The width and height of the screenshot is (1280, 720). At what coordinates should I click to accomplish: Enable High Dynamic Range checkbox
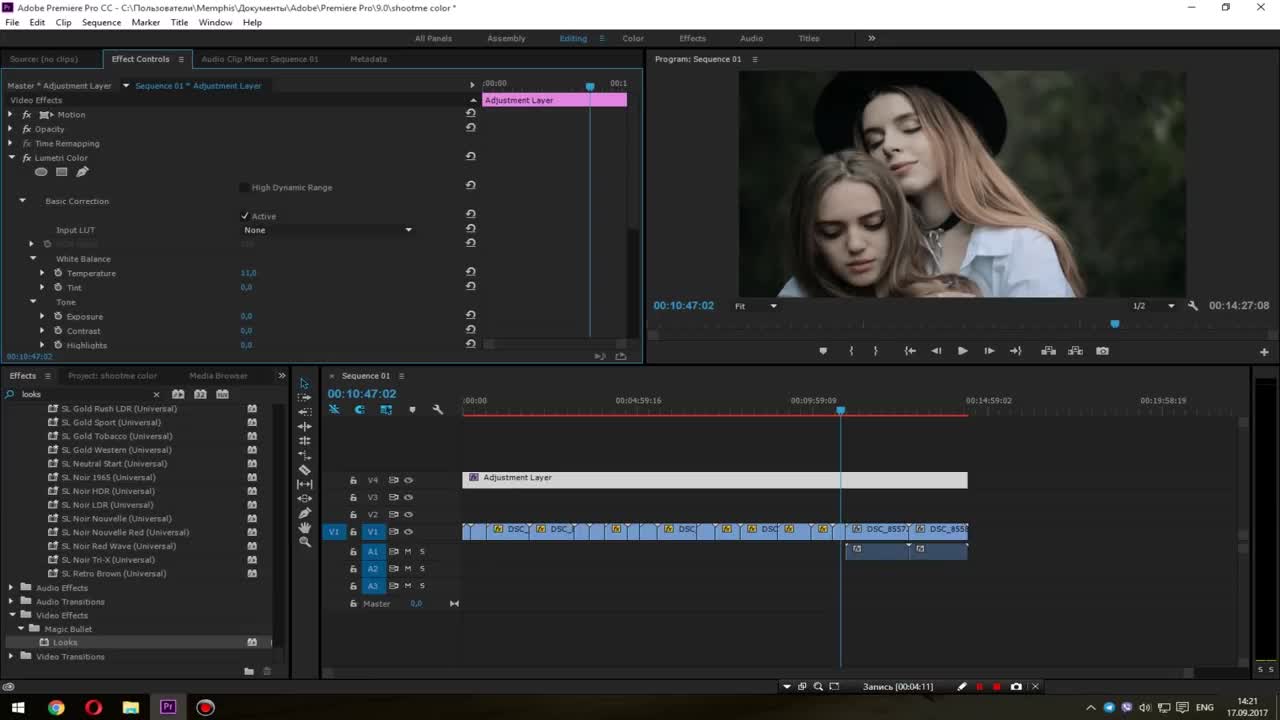(244, 187)
